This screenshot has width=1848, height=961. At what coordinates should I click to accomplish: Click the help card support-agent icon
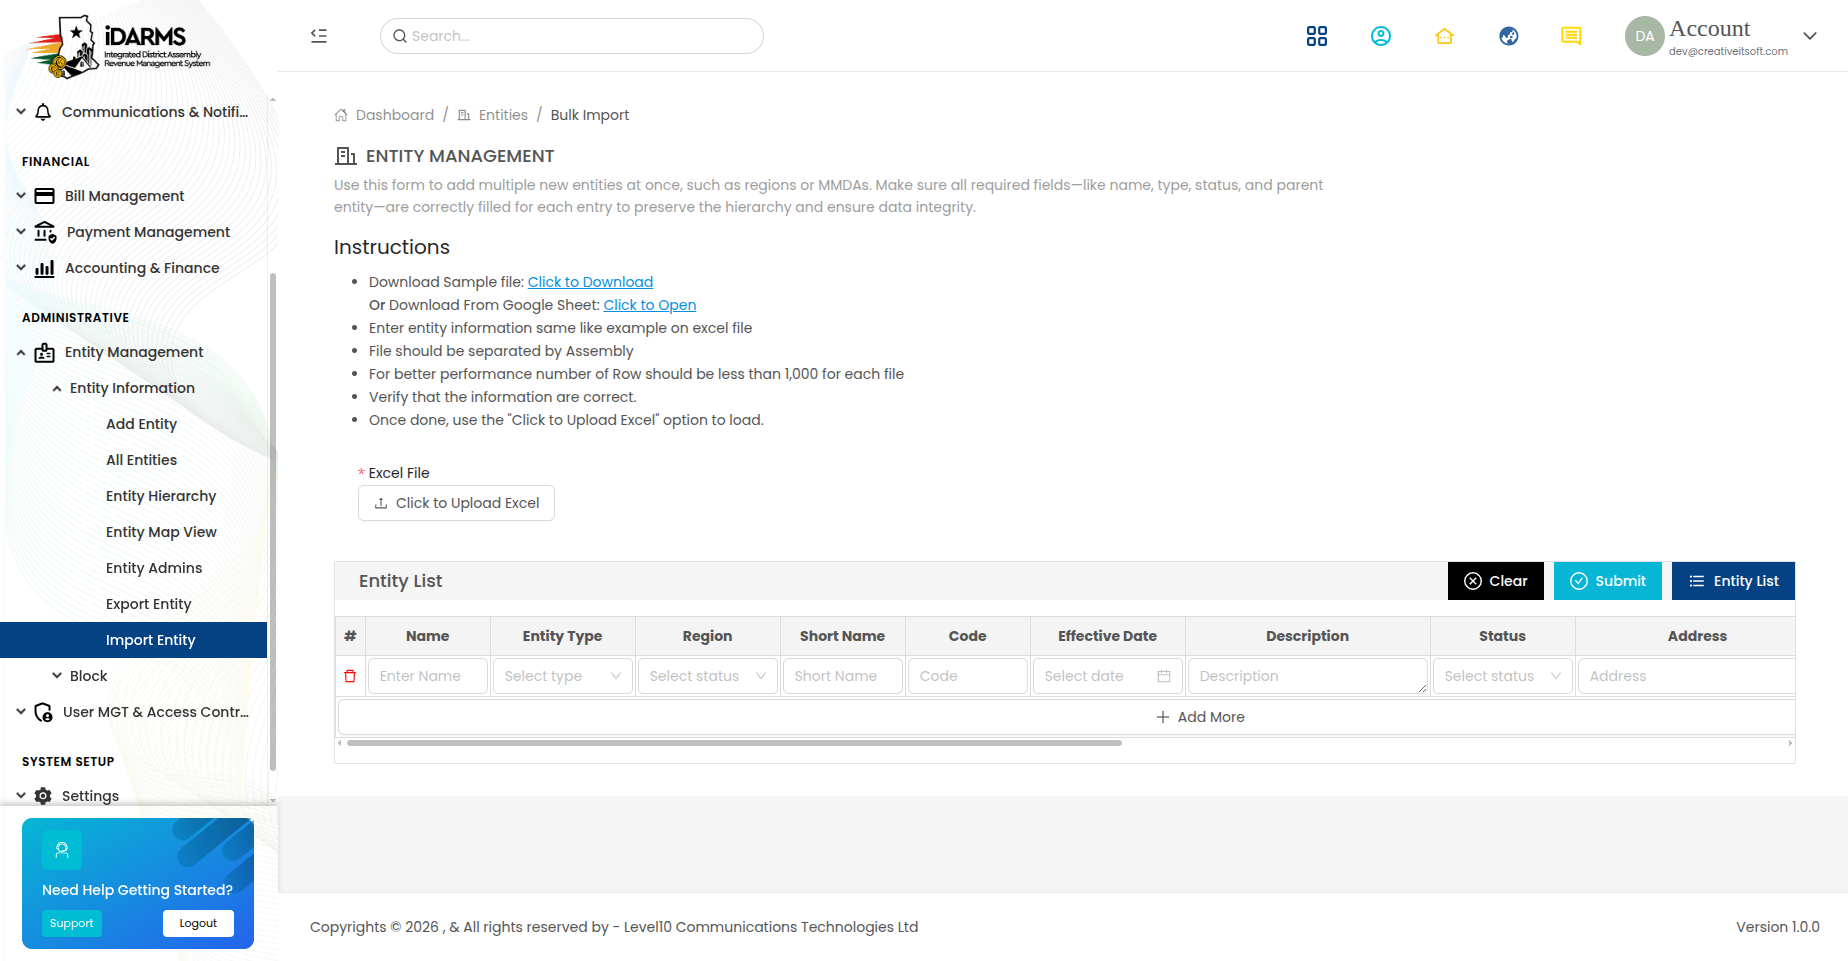pos(62,850)
